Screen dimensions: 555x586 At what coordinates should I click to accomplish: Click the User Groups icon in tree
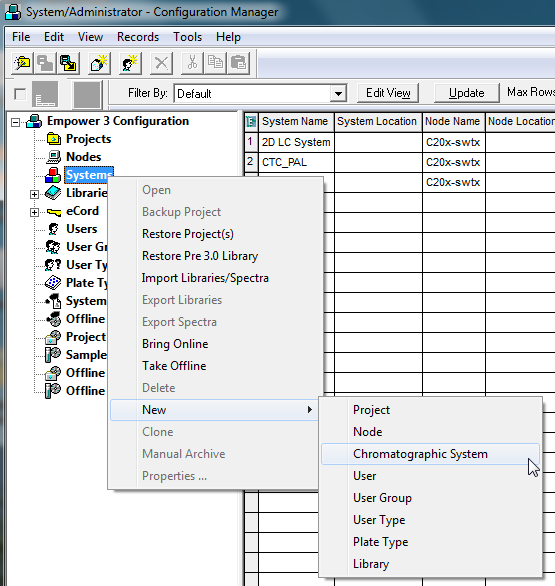click(x=53, y=247)
